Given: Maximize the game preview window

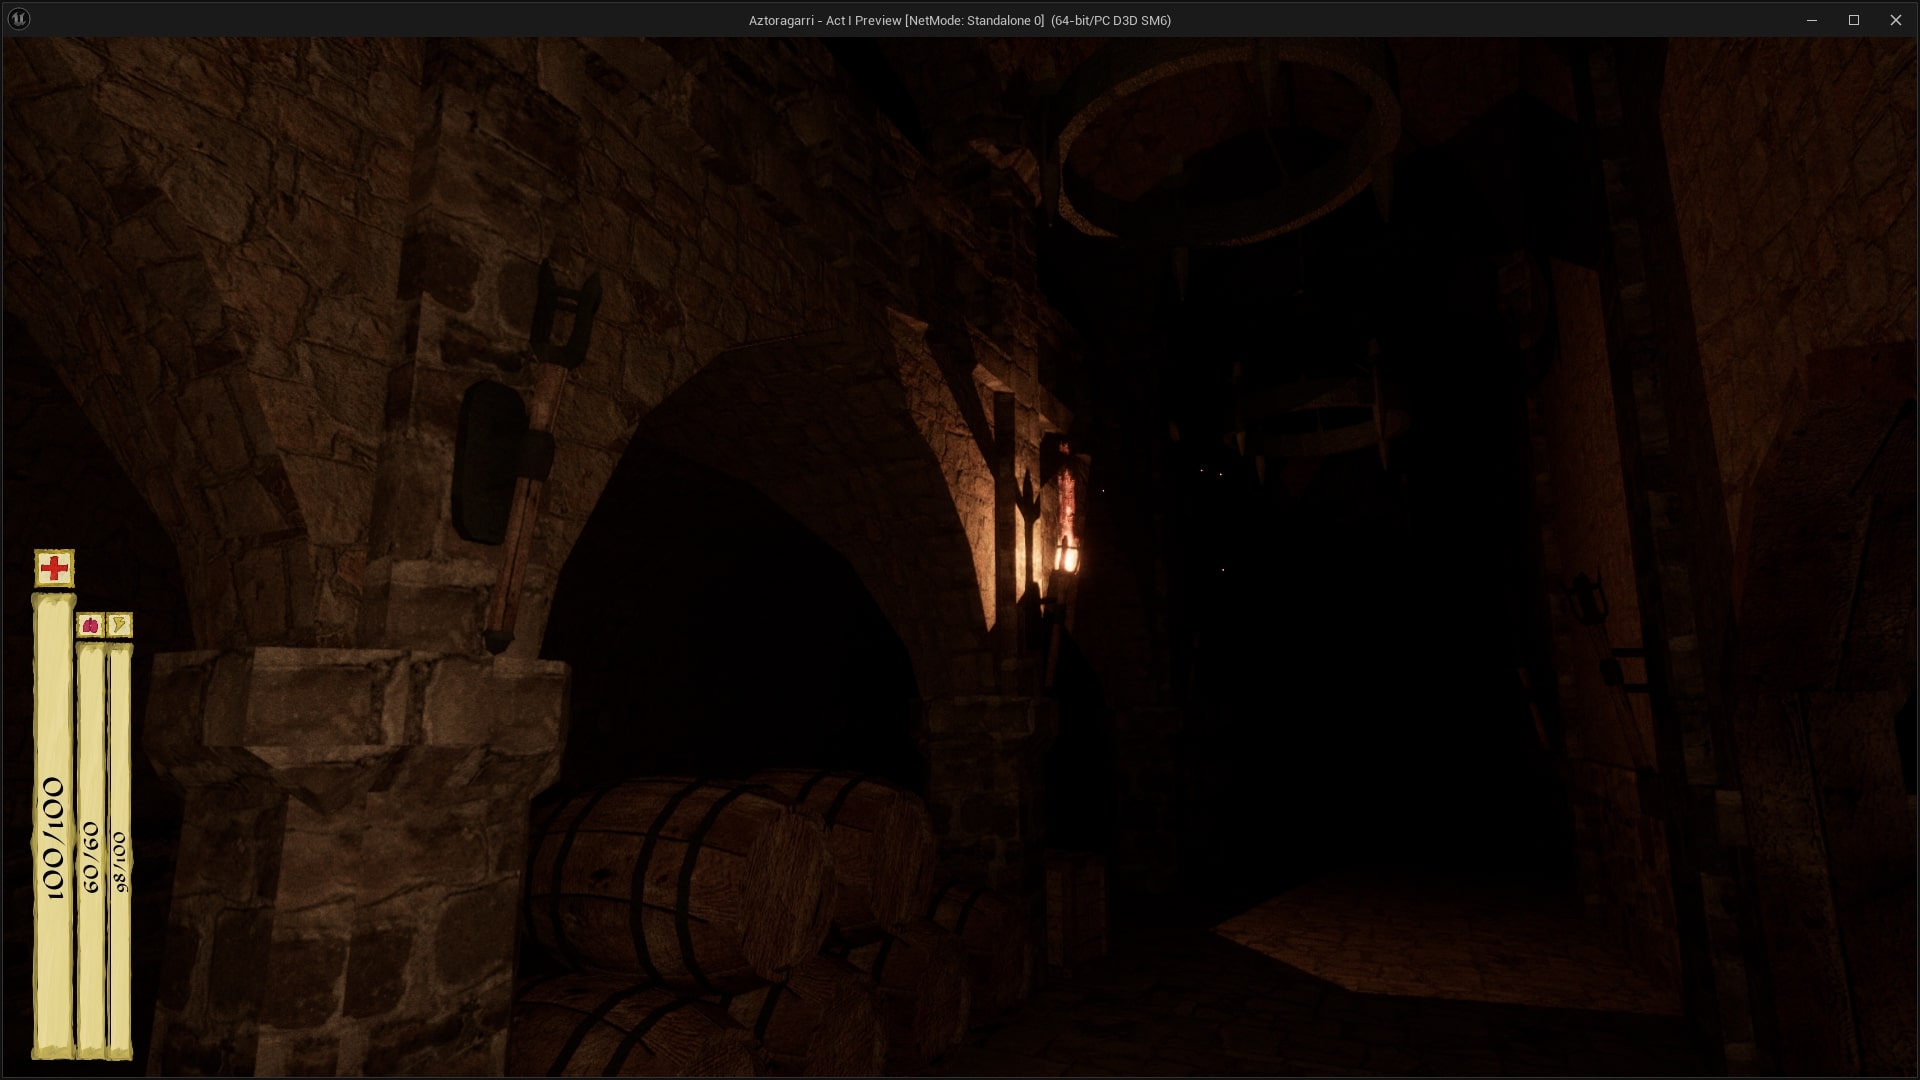Looking at the screenshot, I should (1853, 20).
